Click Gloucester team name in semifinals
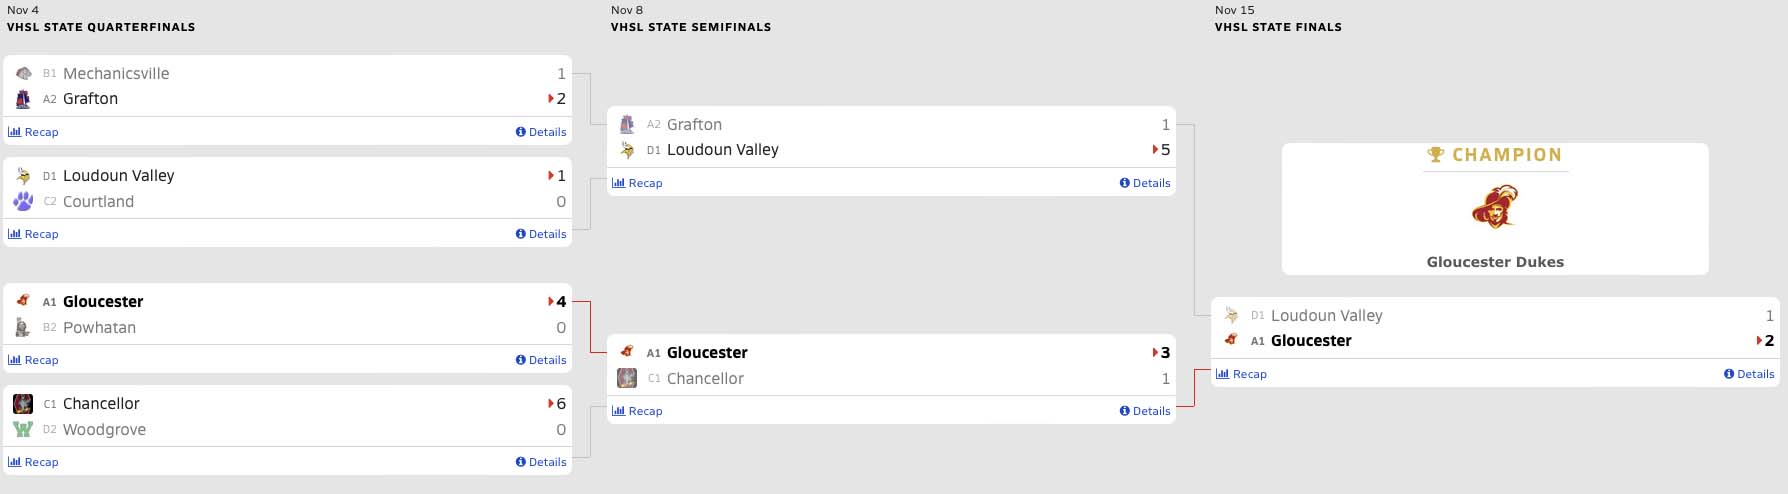 point(707,353)
